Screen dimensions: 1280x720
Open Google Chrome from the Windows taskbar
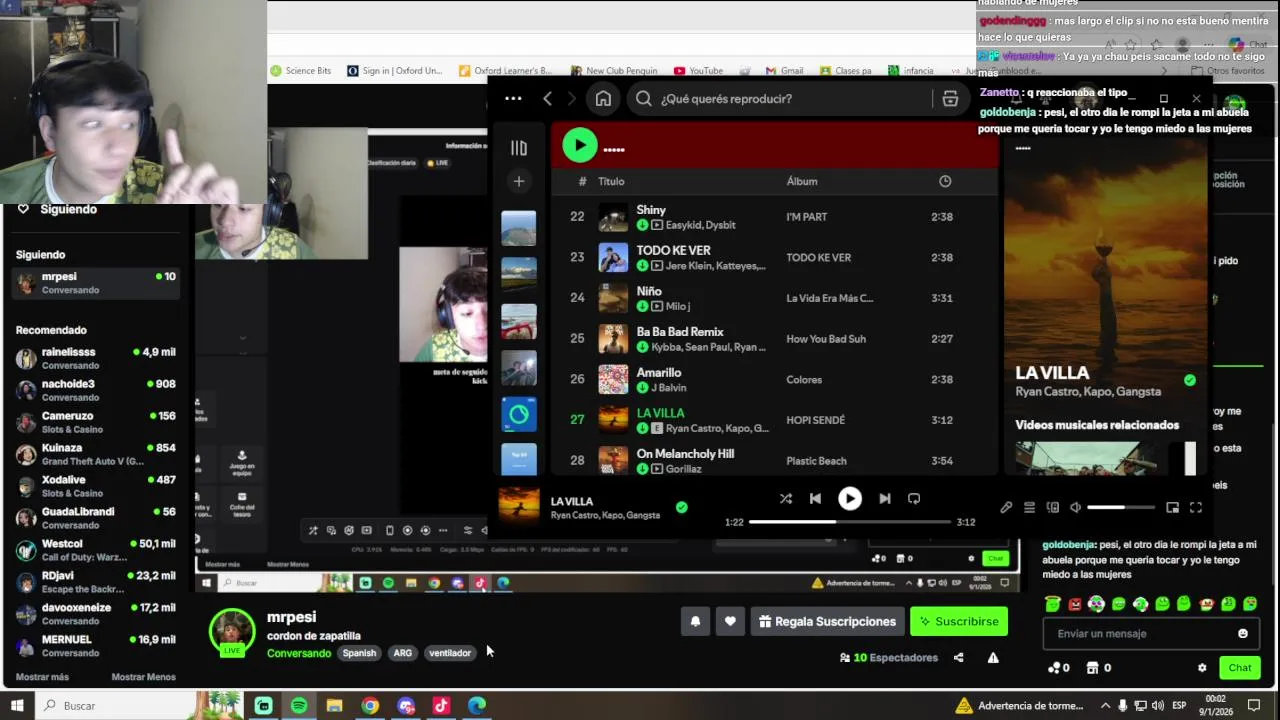coord(370,705)
